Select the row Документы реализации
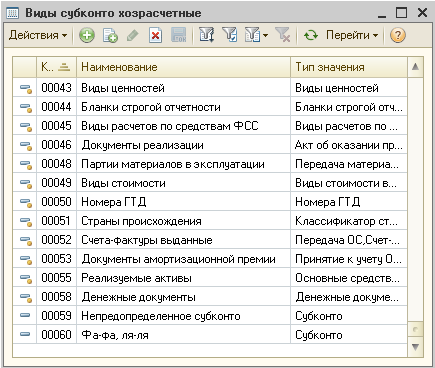The image size is (435, 368). pos(210,145)
